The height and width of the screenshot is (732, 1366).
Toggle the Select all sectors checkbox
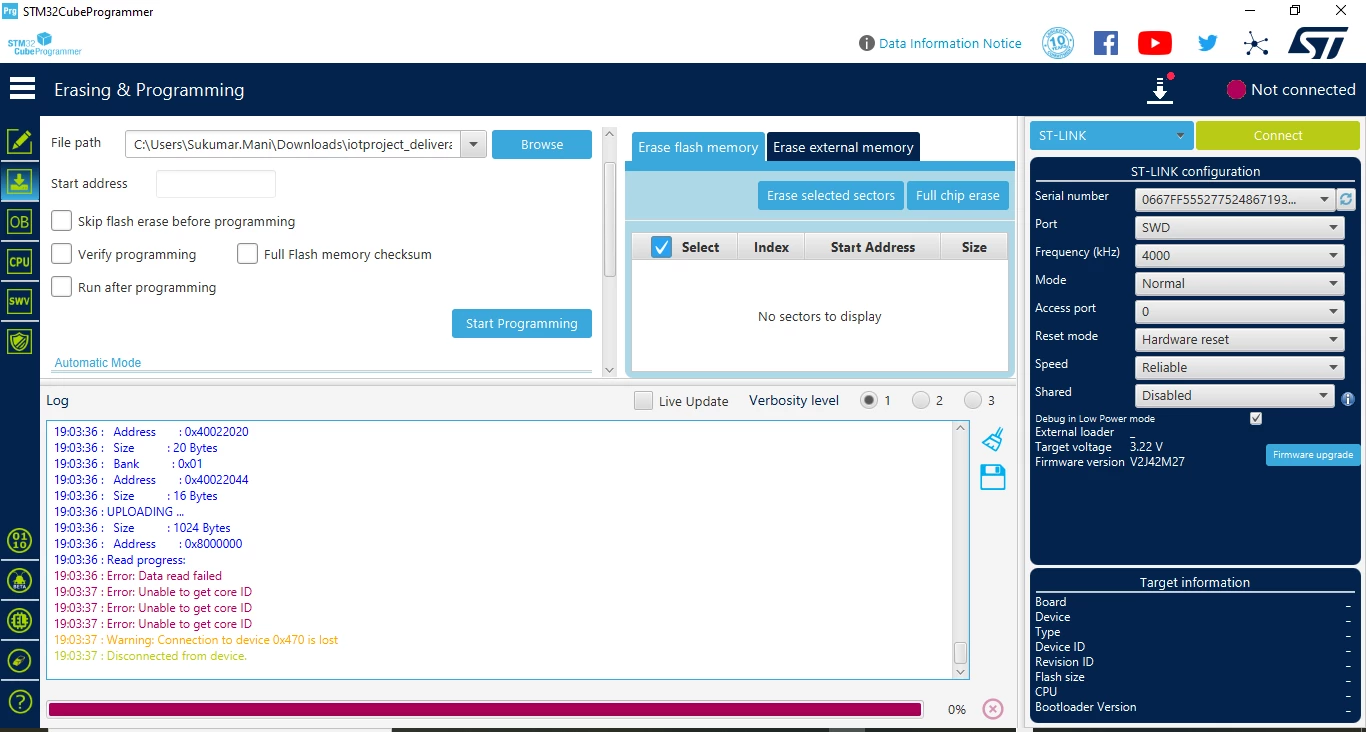click(661, 247)
